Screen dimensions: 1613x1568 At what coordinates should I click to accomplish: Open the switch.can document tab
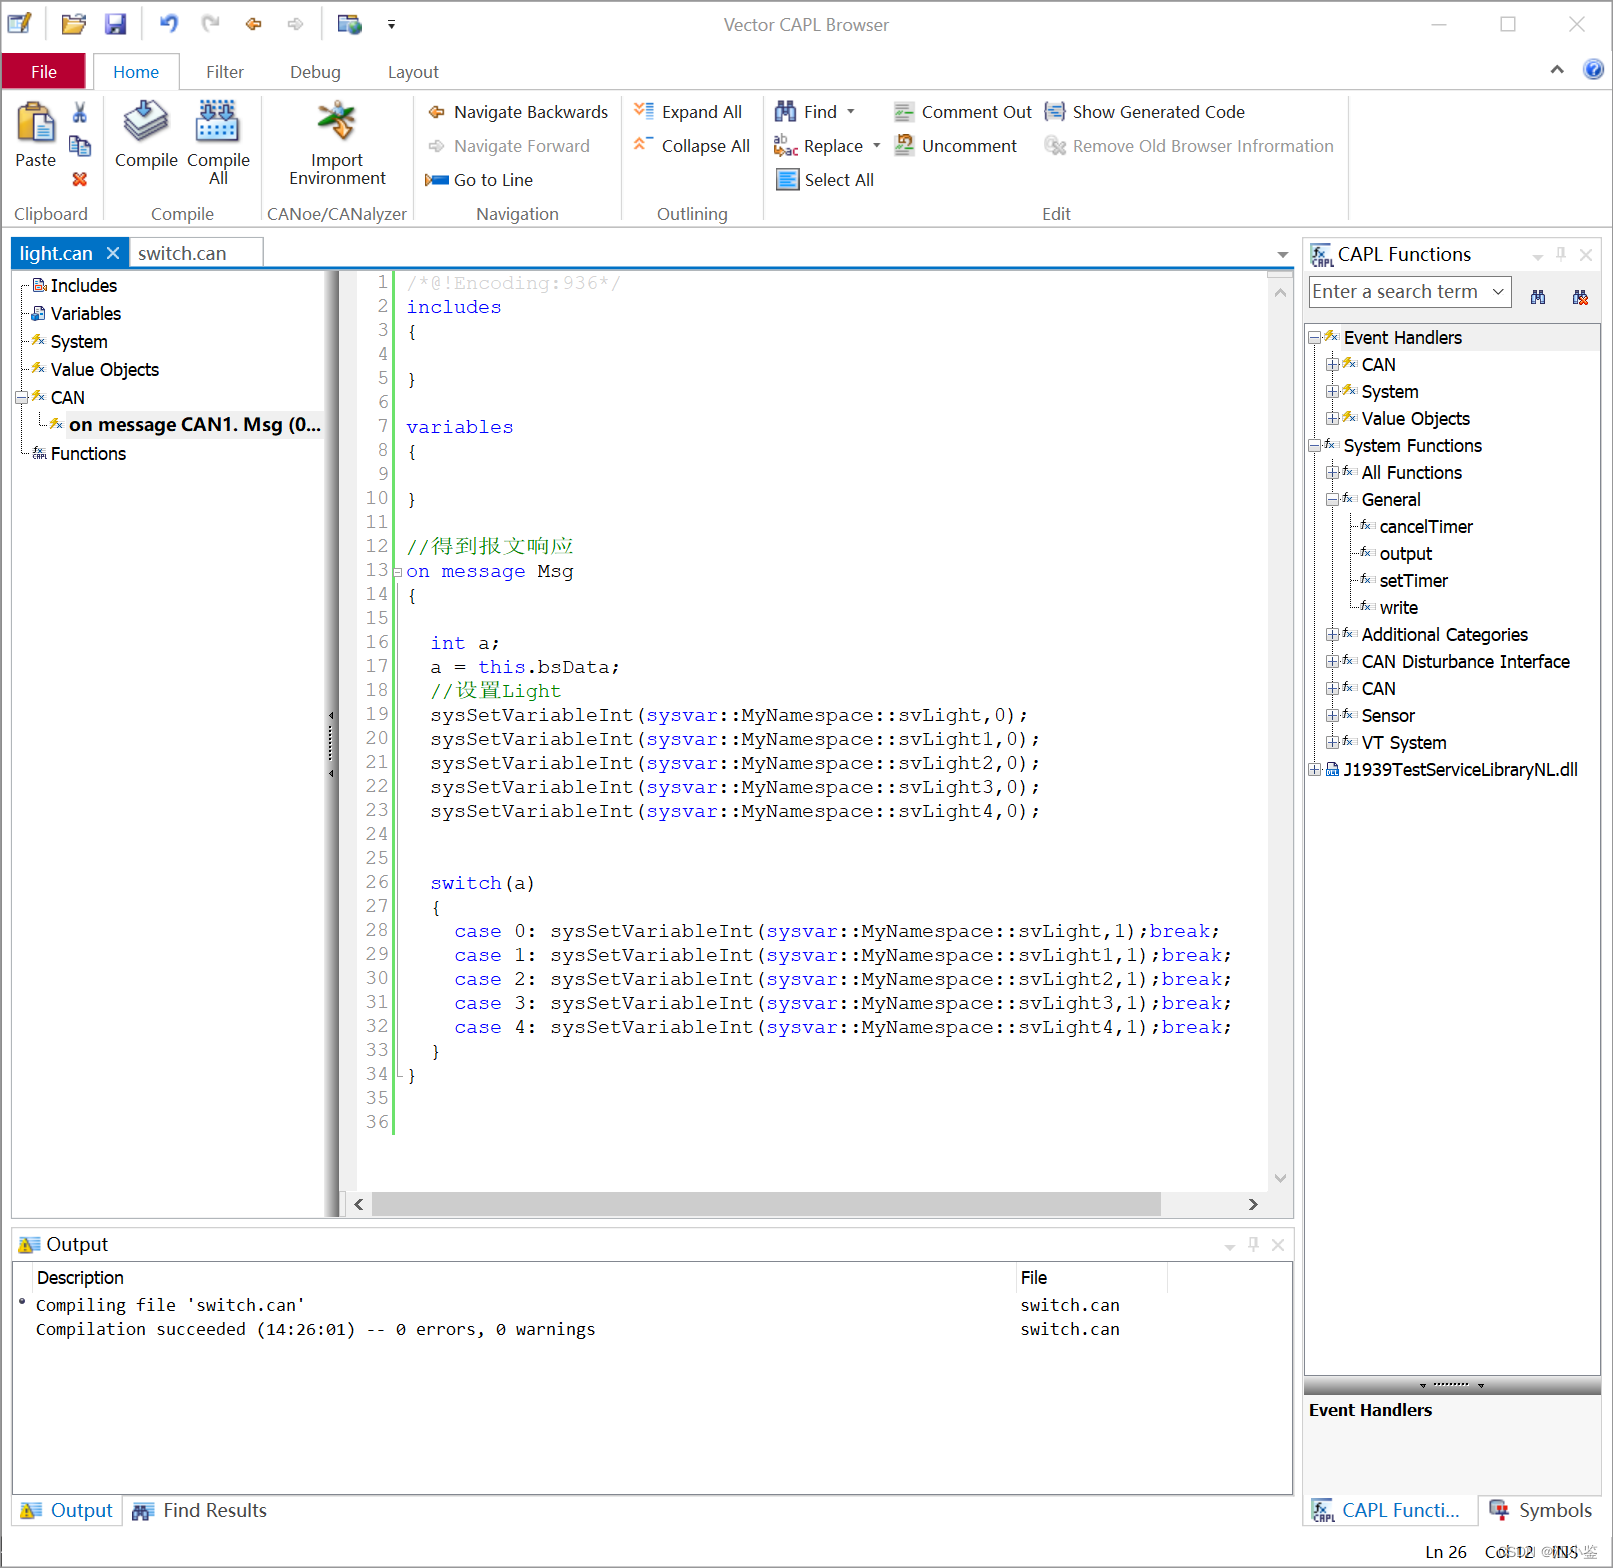(x=182, y=253)
